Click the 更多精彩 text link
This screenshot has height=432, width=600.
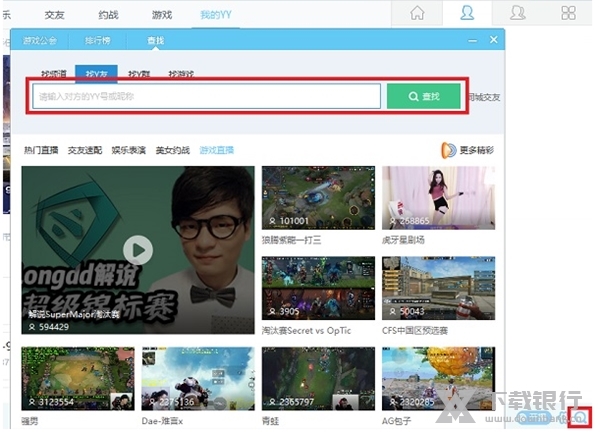pyautogui.click(x=476, y=150)
